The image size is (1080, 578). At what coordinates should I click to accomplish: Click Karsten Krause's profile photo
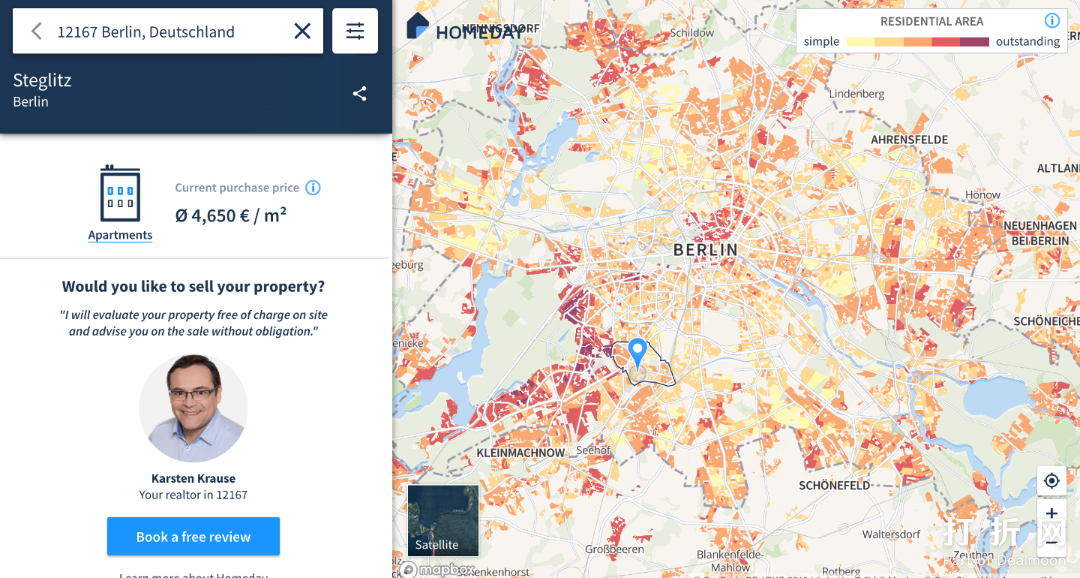pyautogui.click(x=193, y=408)
